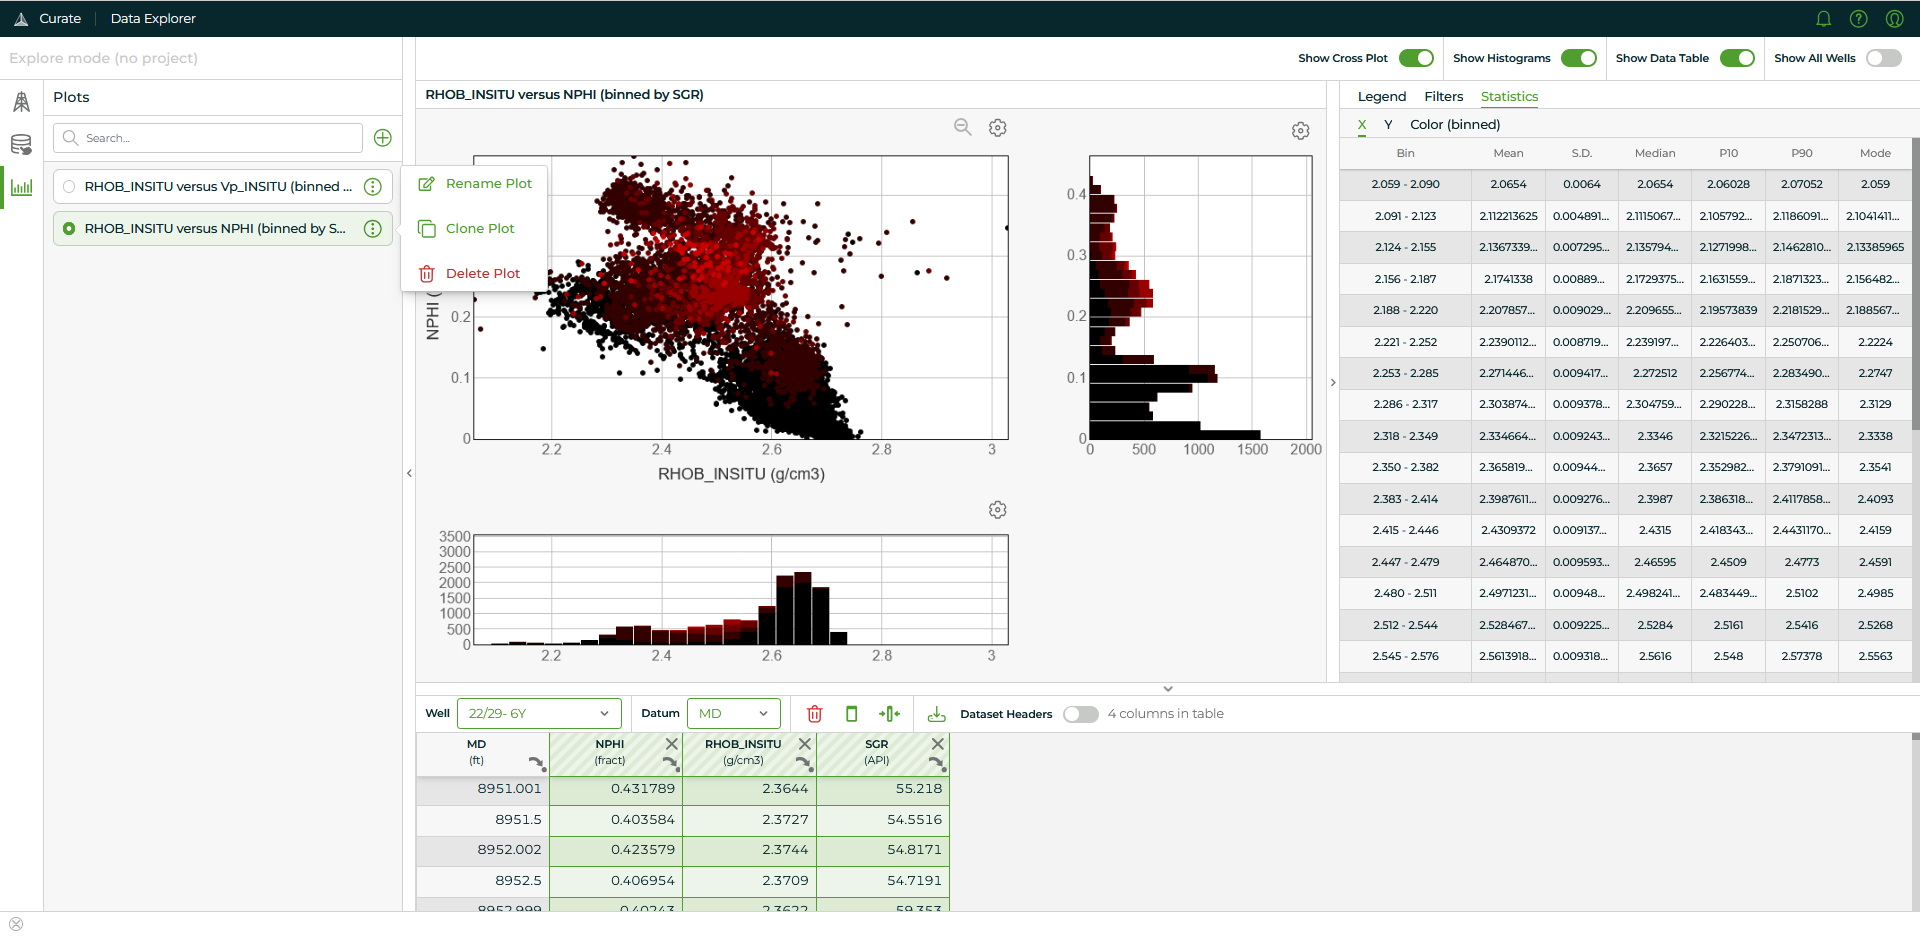Image resolution: width=1920 pixels, height=936 pixels.
Task: Open options for RHOB_INSITU versus Vp_INSITU plot
Action: [373, 187]
